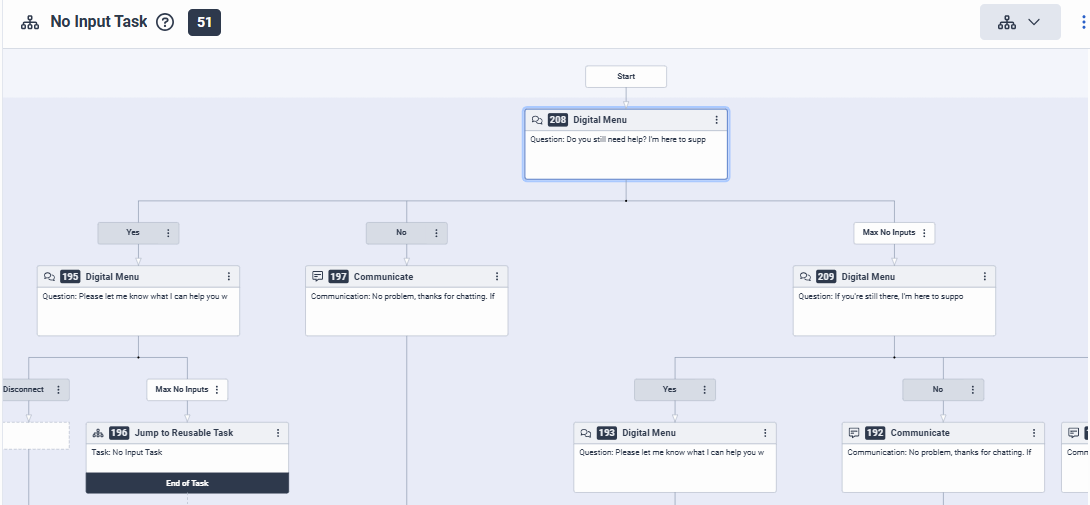1090x505 pixels.
Task: Open the task view dropdown in header
Action: tap(1020, 22)
